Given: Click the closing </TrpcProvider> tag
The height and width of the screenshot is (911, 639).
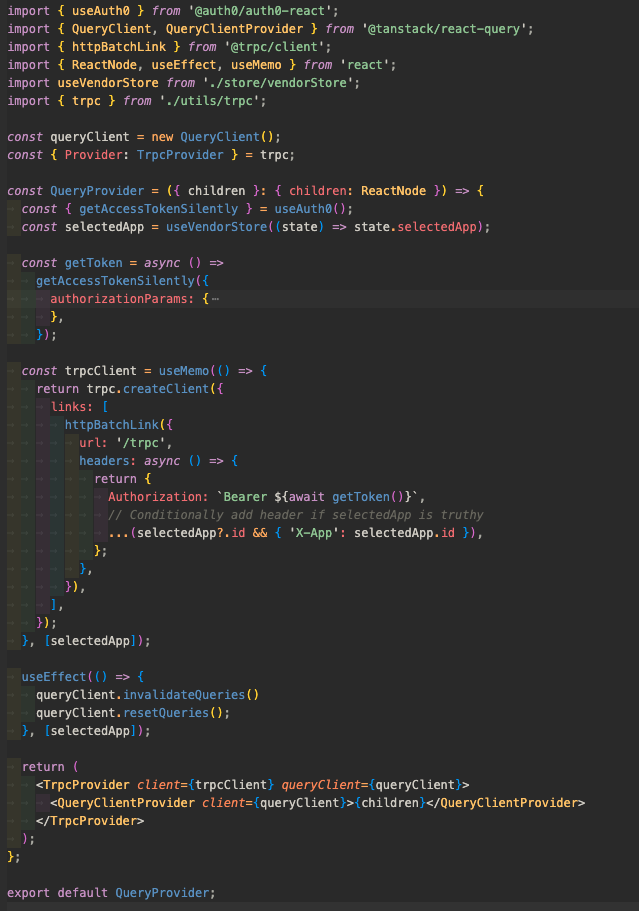Looking at the screenshot, I should click(x=90, y=822).
